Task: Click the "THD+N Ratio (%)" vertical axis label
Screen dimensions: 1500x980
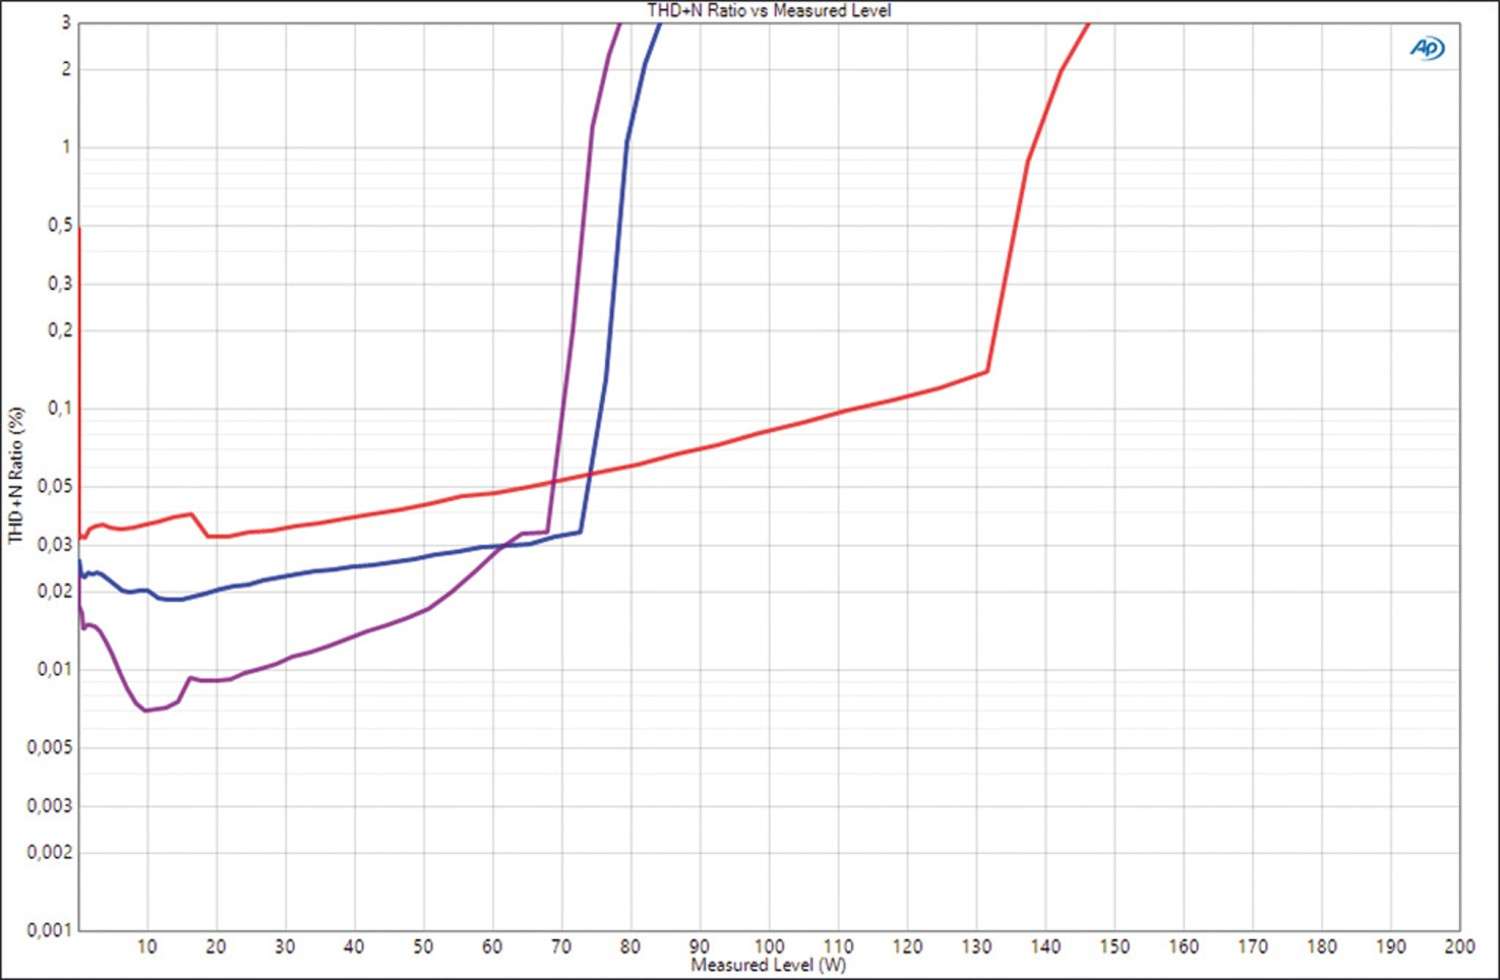Action: pos(15,475)
